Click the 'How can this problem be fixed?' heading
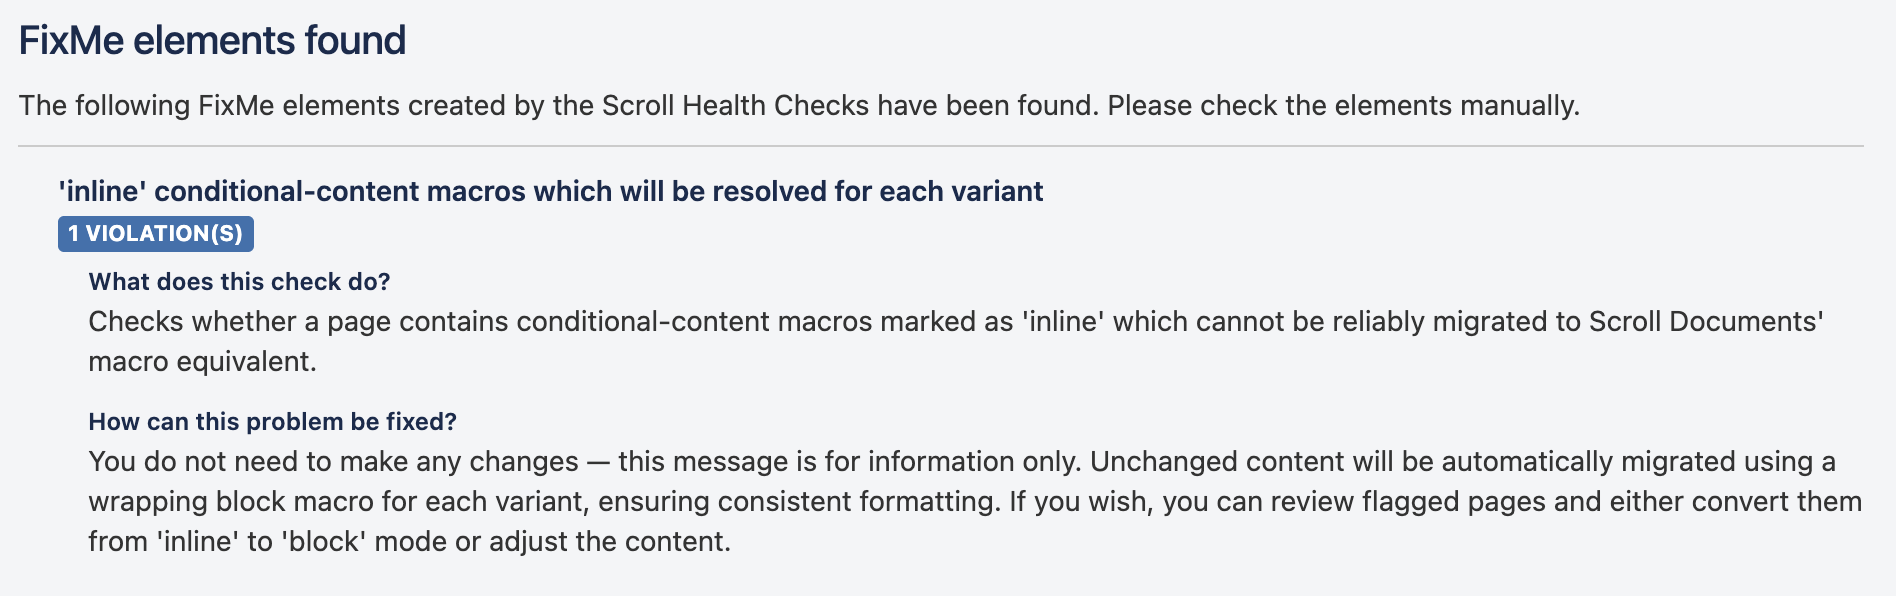The image size is (1896, 596). pyautogui.click(x=272, y=422)
